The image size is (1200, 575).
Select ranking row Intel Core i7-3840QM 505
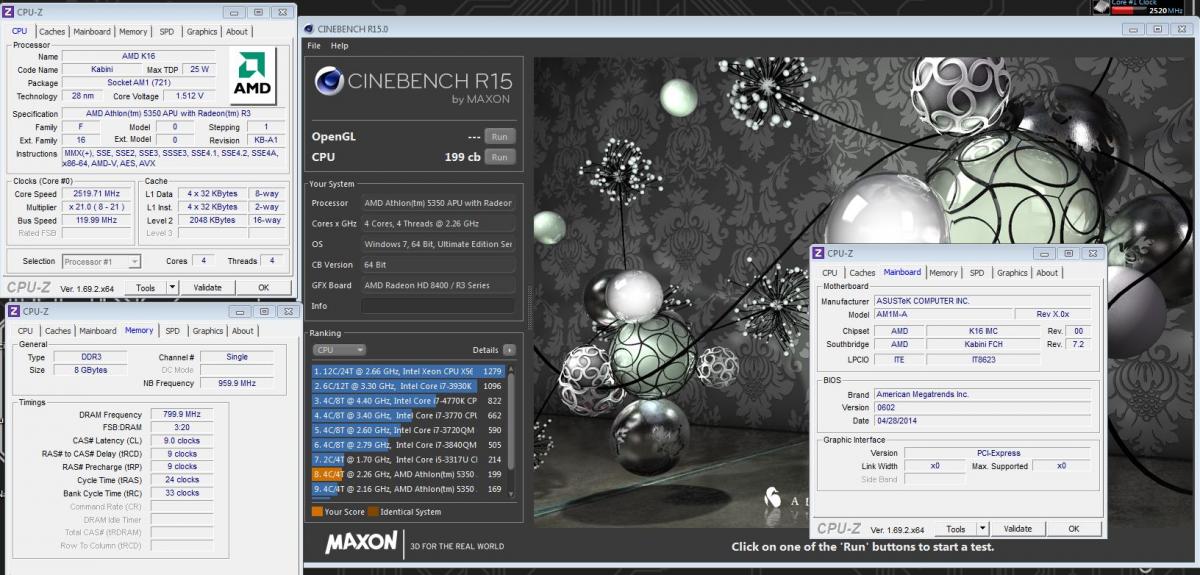pos(409,445)
